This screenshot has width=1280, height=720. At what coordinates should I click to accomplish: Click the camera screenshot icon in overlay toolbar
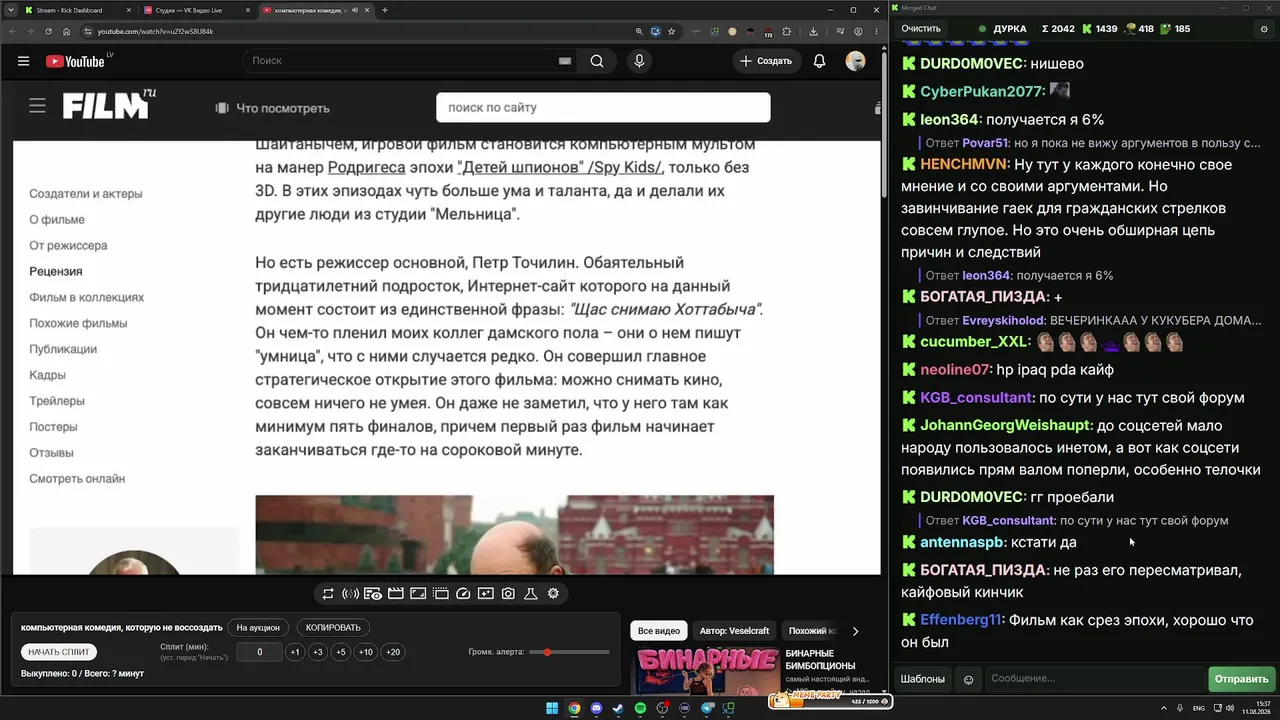508,594
